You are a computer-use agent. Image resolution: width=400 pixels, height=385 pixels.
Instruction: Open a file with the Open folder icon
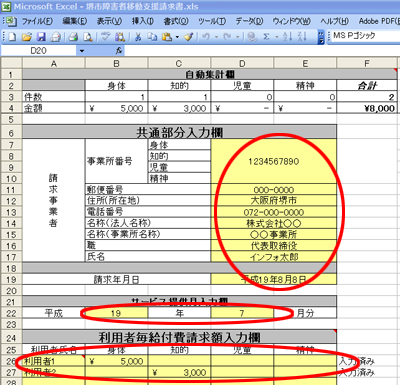pyautogui.click(x=27, y=37)
